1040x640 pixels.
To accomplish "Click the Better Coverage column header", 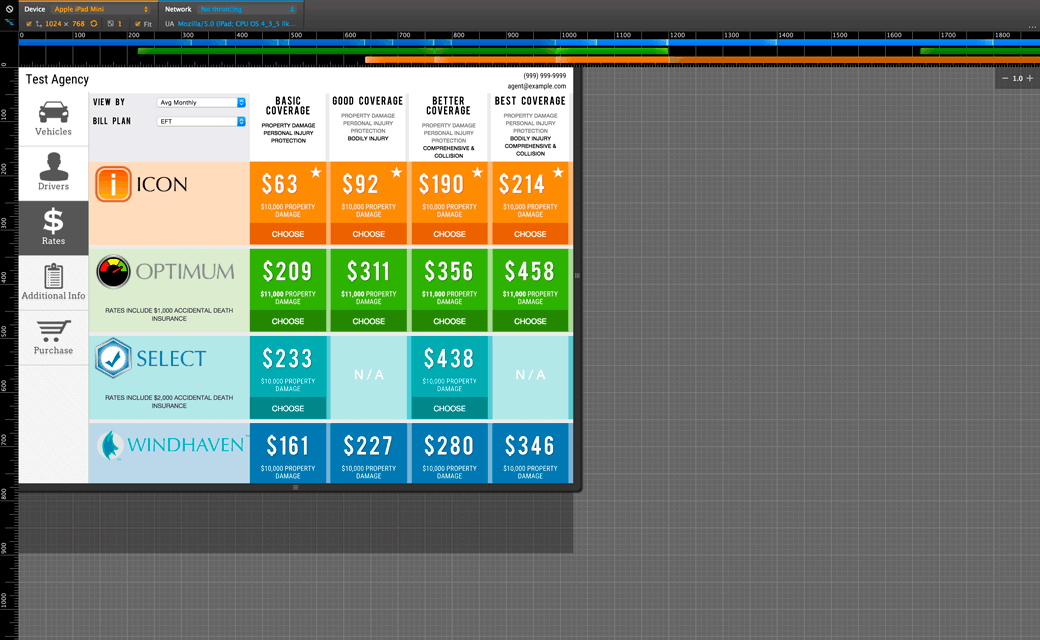I will (x=448, y=105).
